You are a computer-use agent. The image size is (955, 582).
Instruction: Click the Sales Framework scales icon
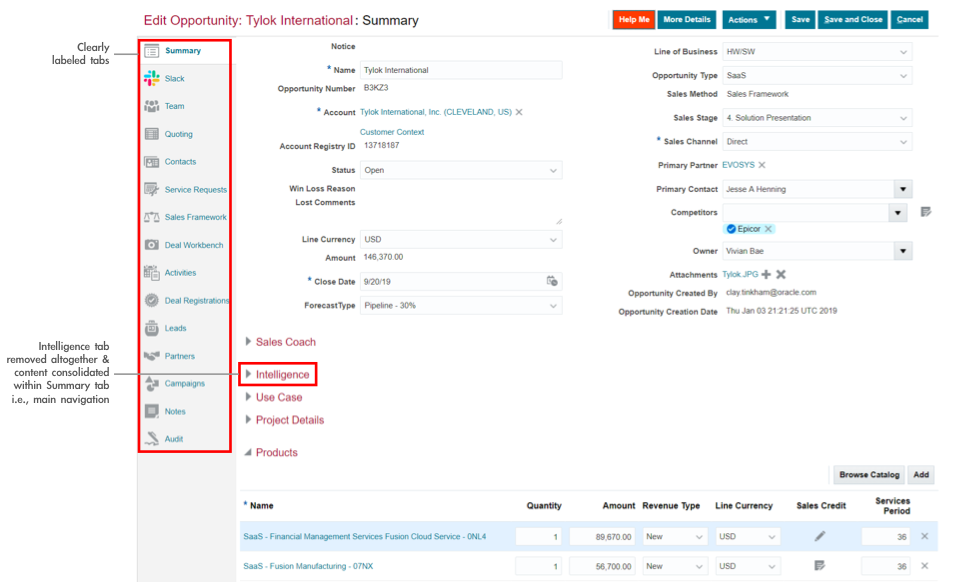point(152,217)
